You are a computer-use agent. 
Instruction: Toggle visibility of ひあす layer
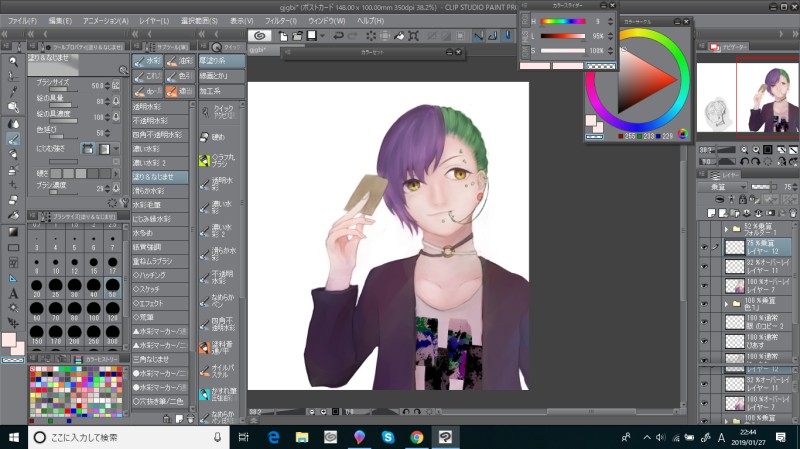pyautogui.click(x=704, y=341)
